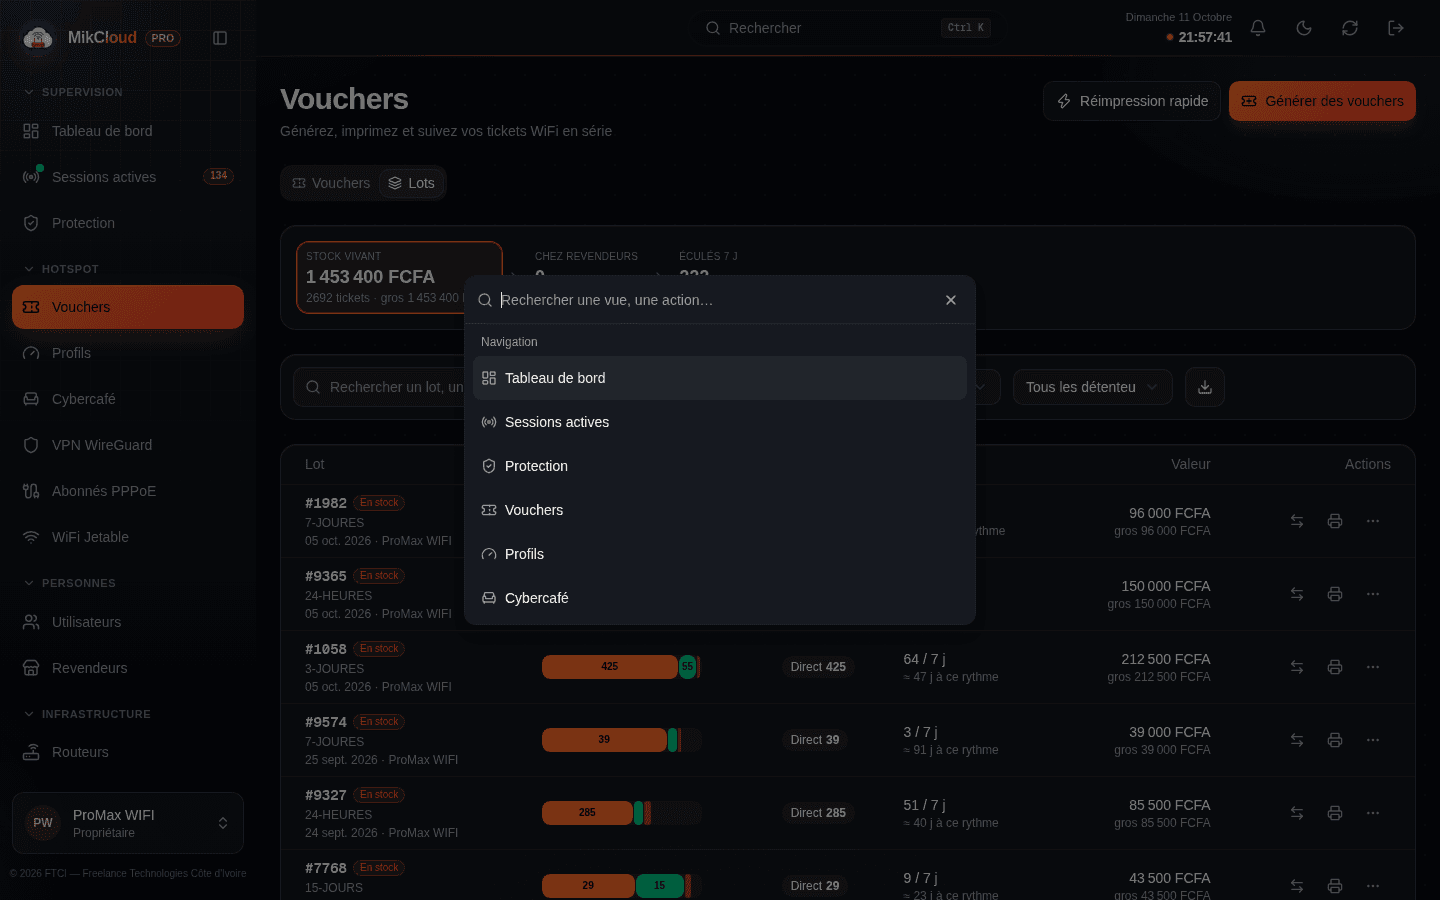Switch theme with the moon icon
Viewport: 1440px width, 900px height.
coord(1304,28)
